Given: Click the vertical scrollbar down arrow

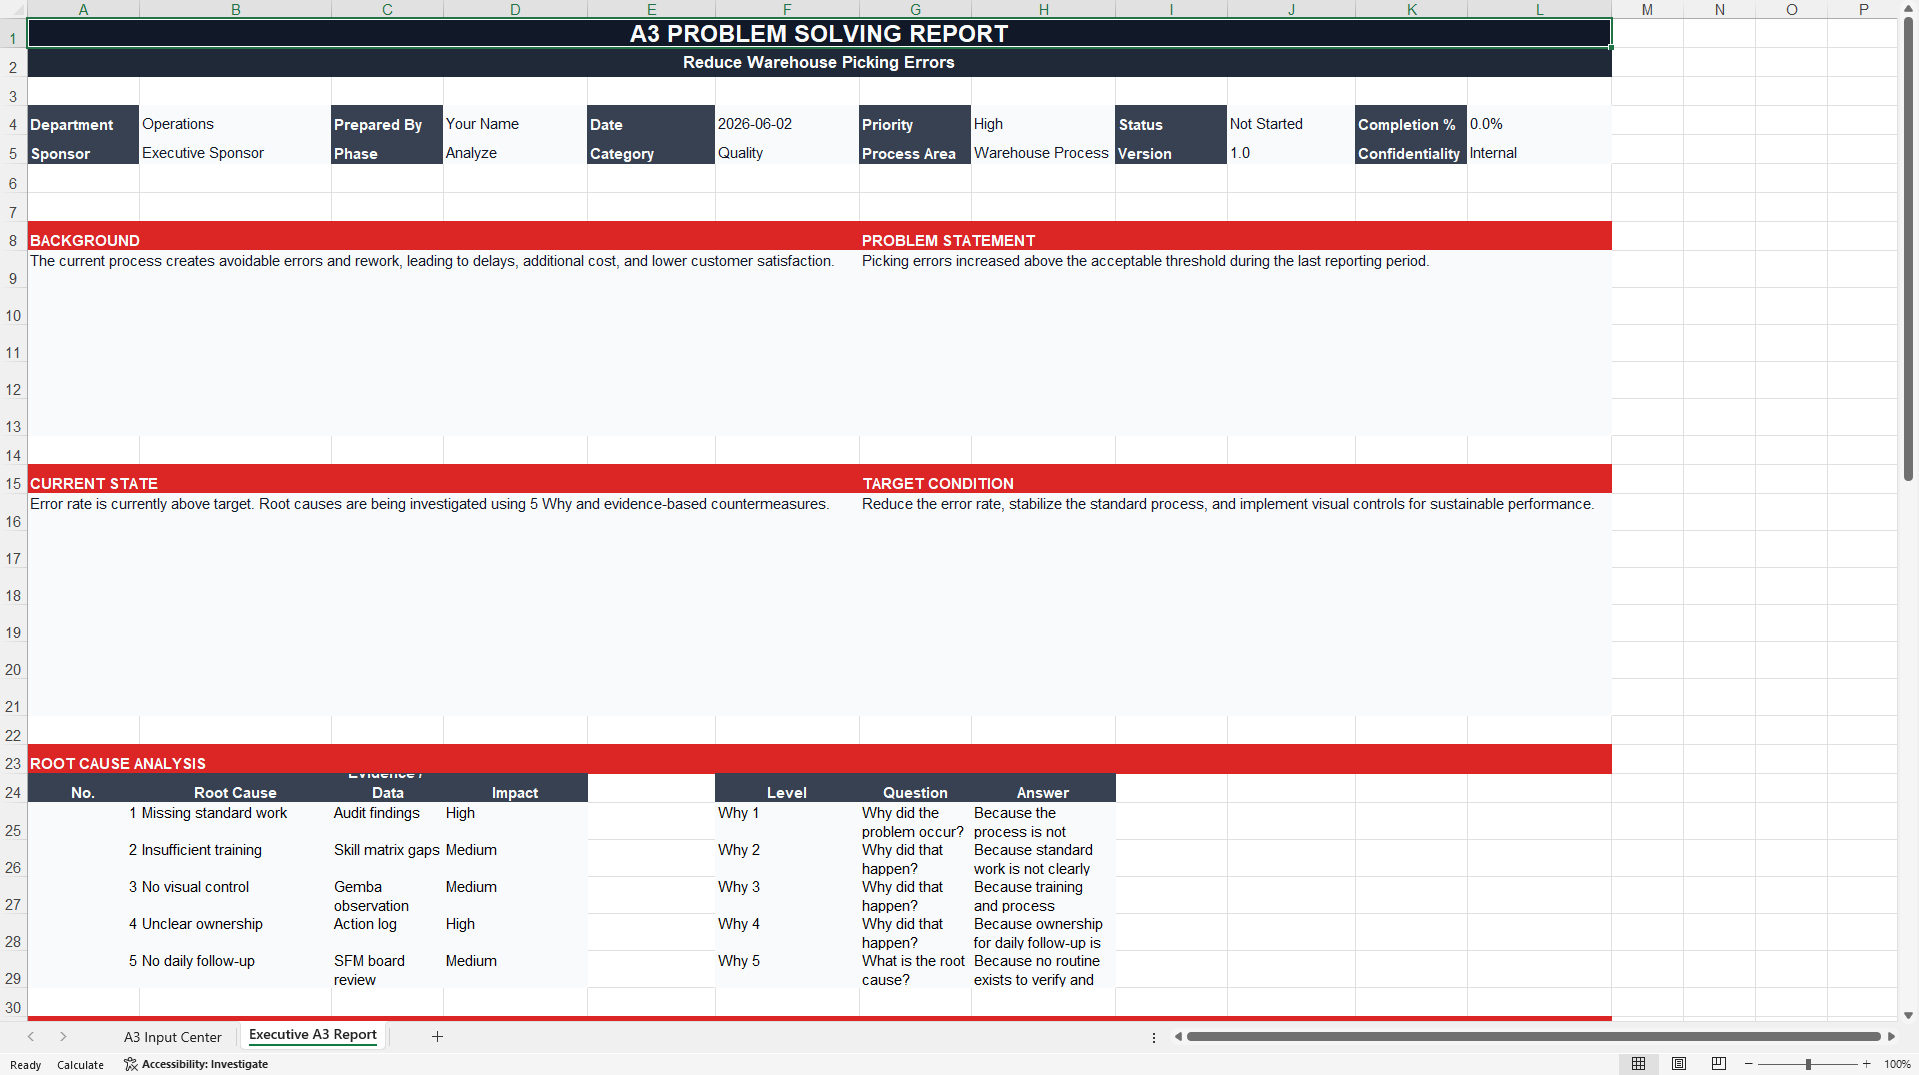Looking at the screenshot, I should (1908, 1015).
